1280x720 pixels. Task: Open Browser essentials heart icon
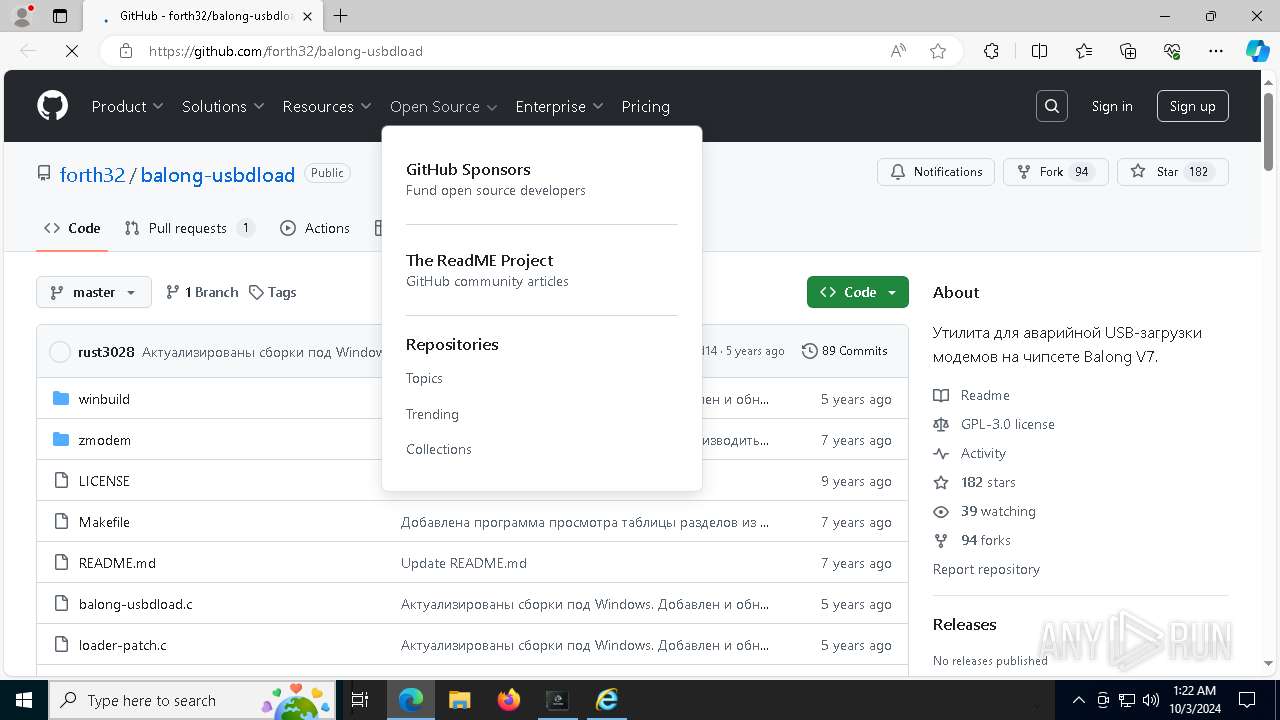[x=1172, y=51]
